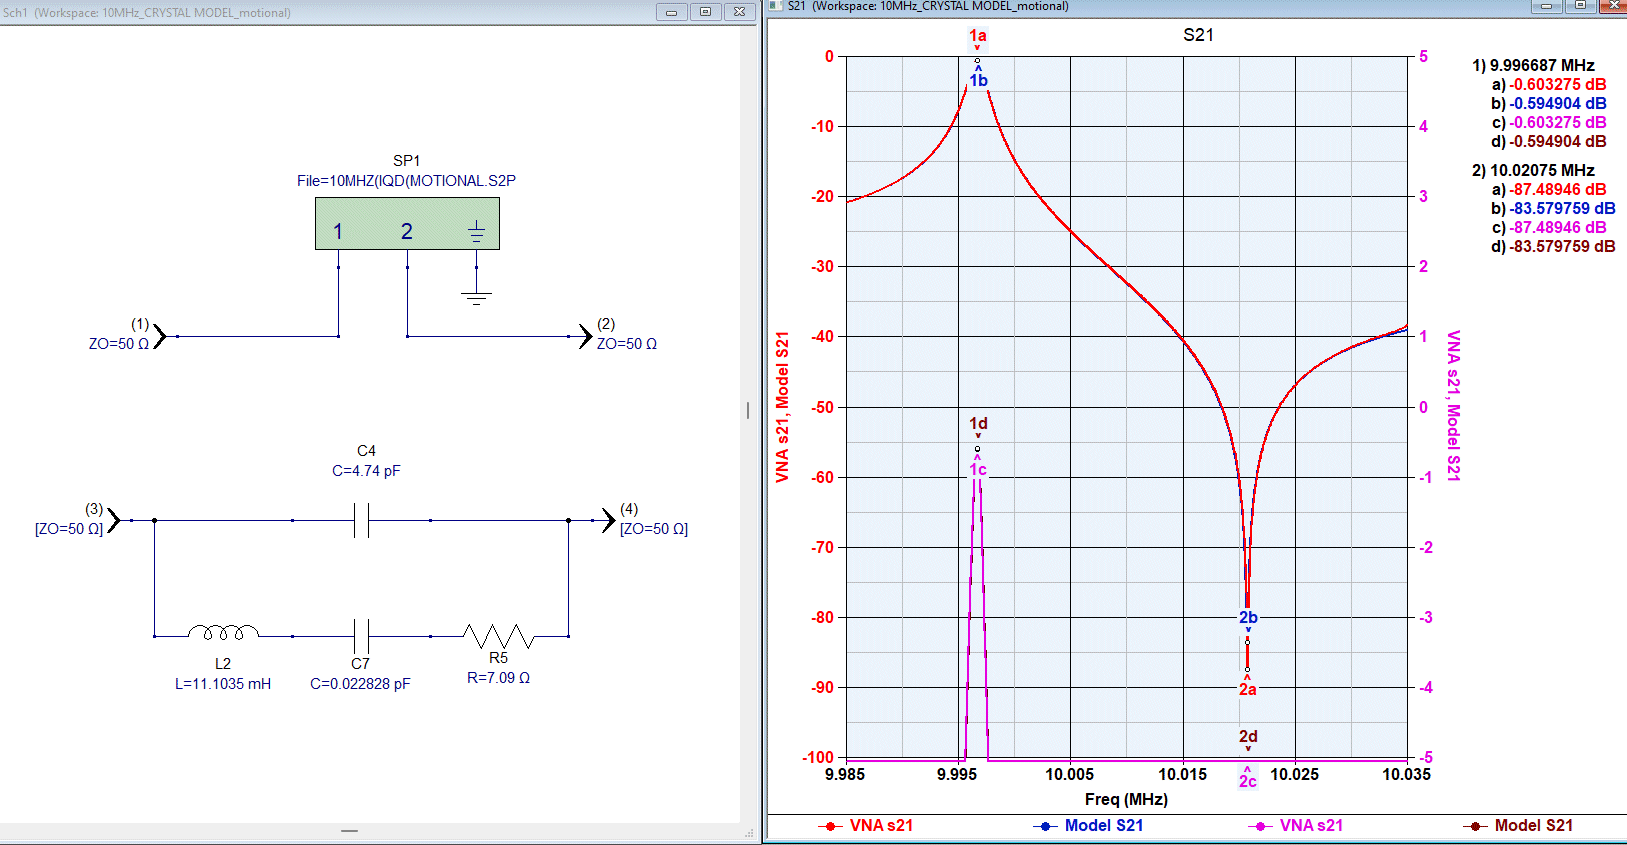The width and height of the screenshot is (1627, 845).
Task: Select port (4) arrow symbol in schematic
Action: (x=608, y=520)
